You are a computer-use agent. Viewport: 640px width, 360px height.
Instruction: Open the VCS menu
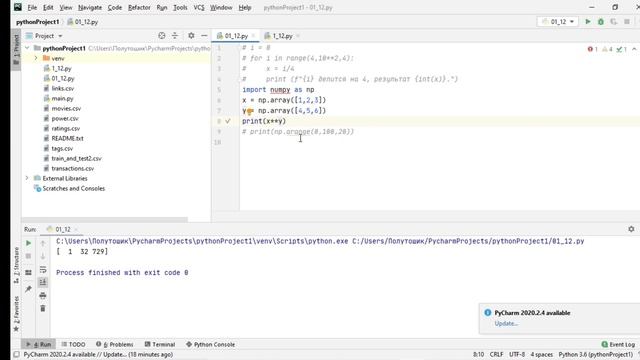pos(199,7)
